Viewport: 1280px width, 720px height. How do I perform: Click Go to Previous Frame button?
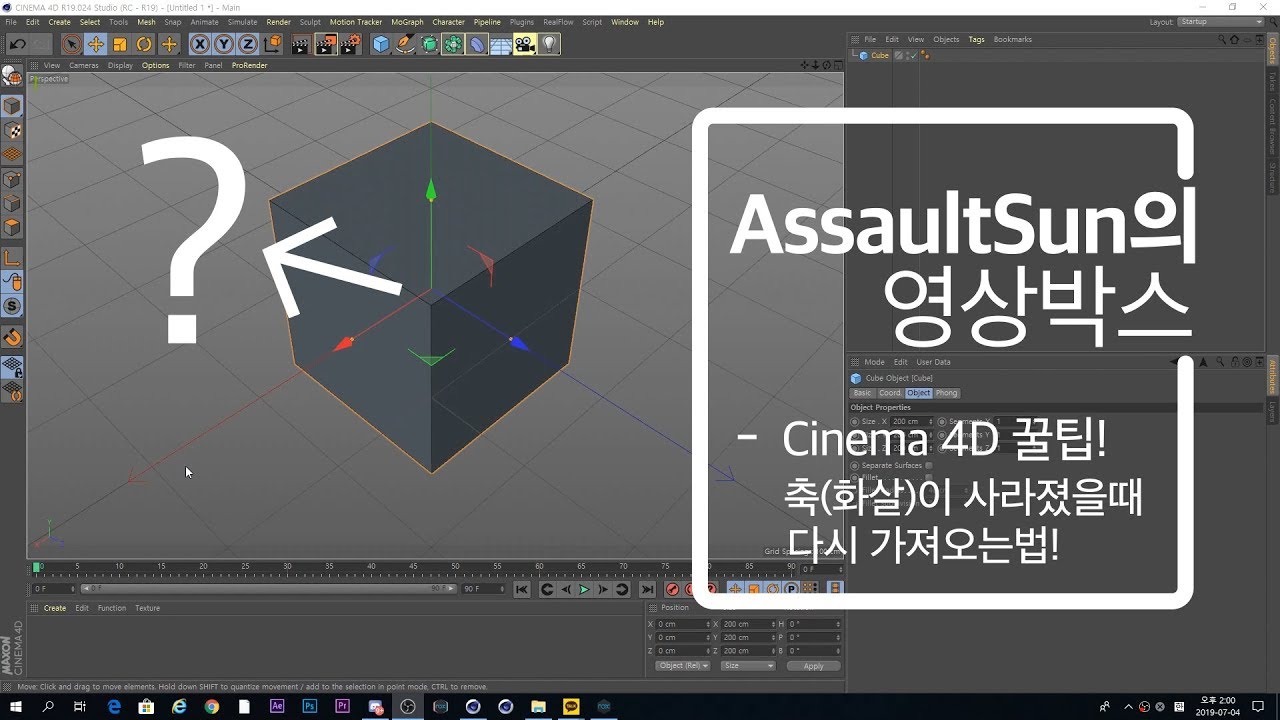[566, 590]
